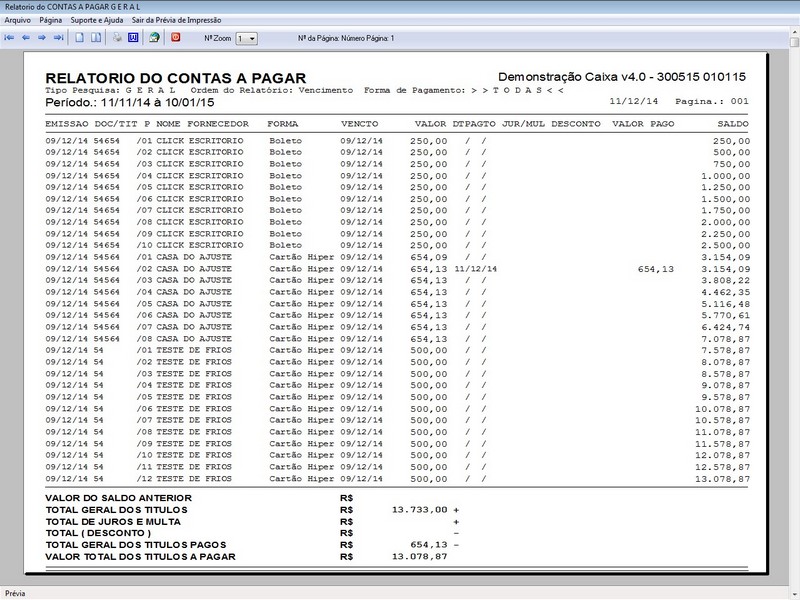Click the printer icon in toolbar

tap(117, 38)
